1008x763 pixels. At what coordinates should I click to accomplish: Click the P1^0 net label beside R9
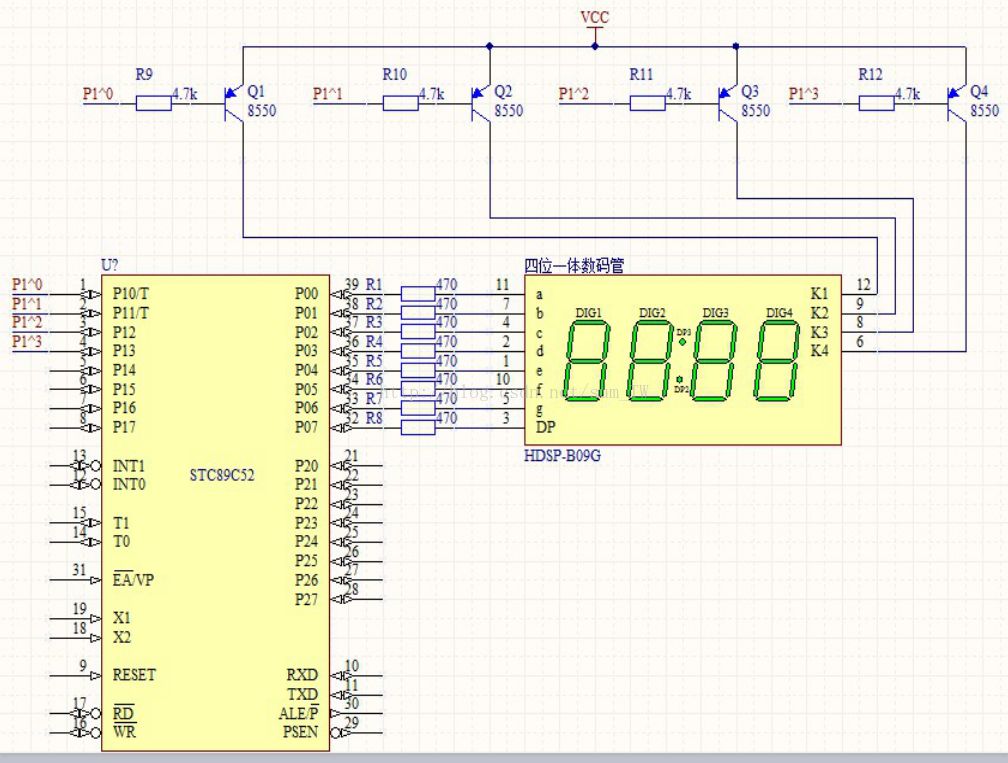(98, 94)
